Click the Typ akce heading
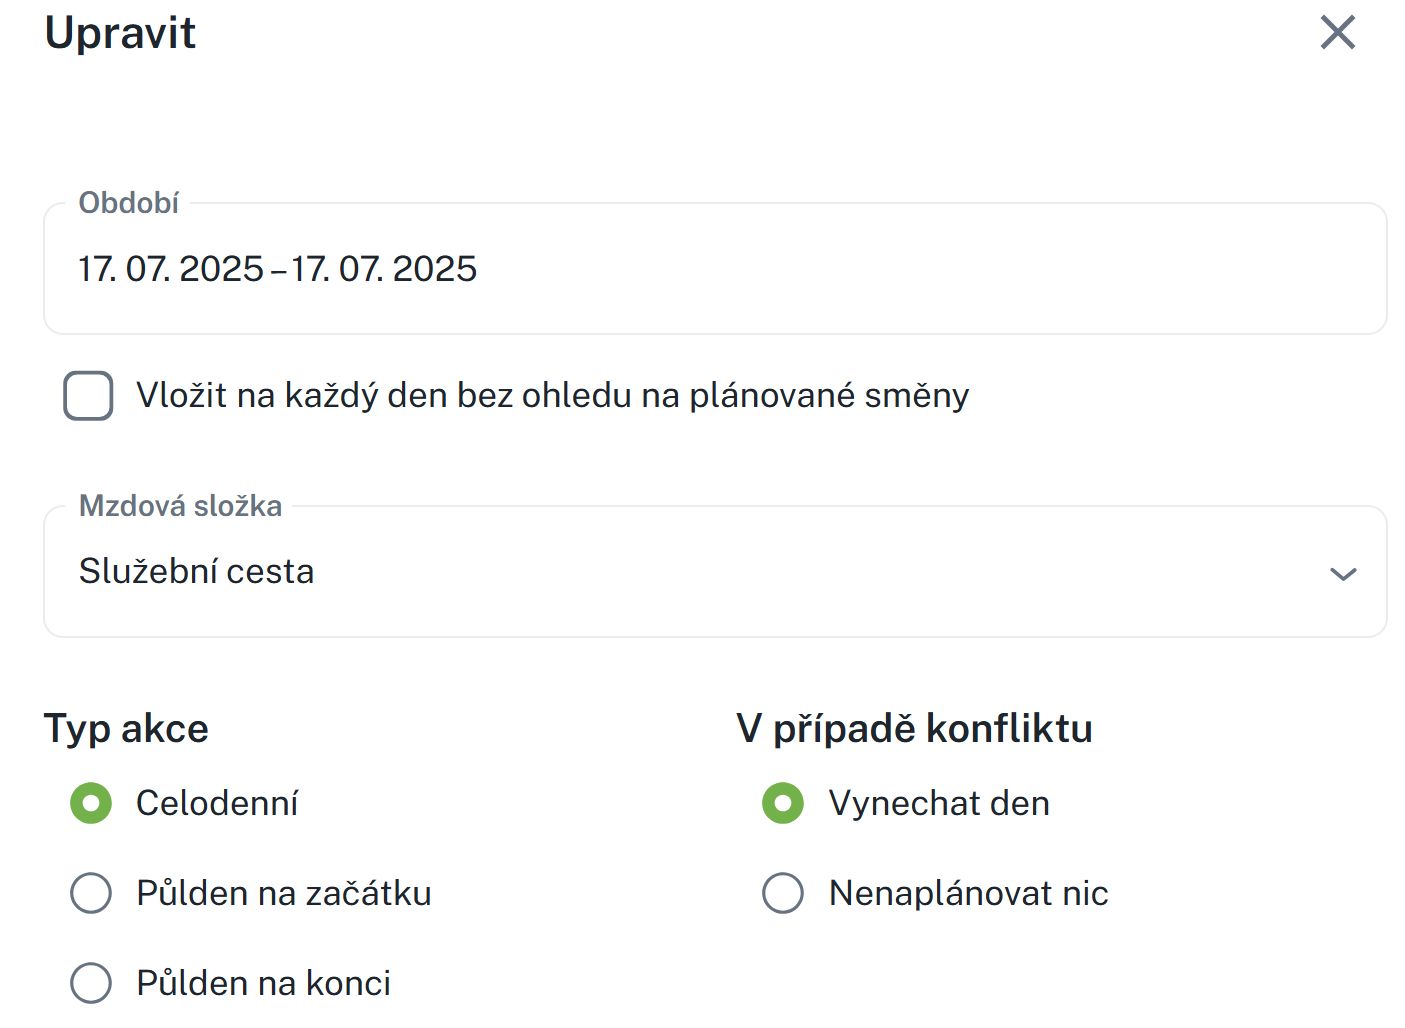The width and height of the screenshot is (1405, 1028). pos(127,729)
